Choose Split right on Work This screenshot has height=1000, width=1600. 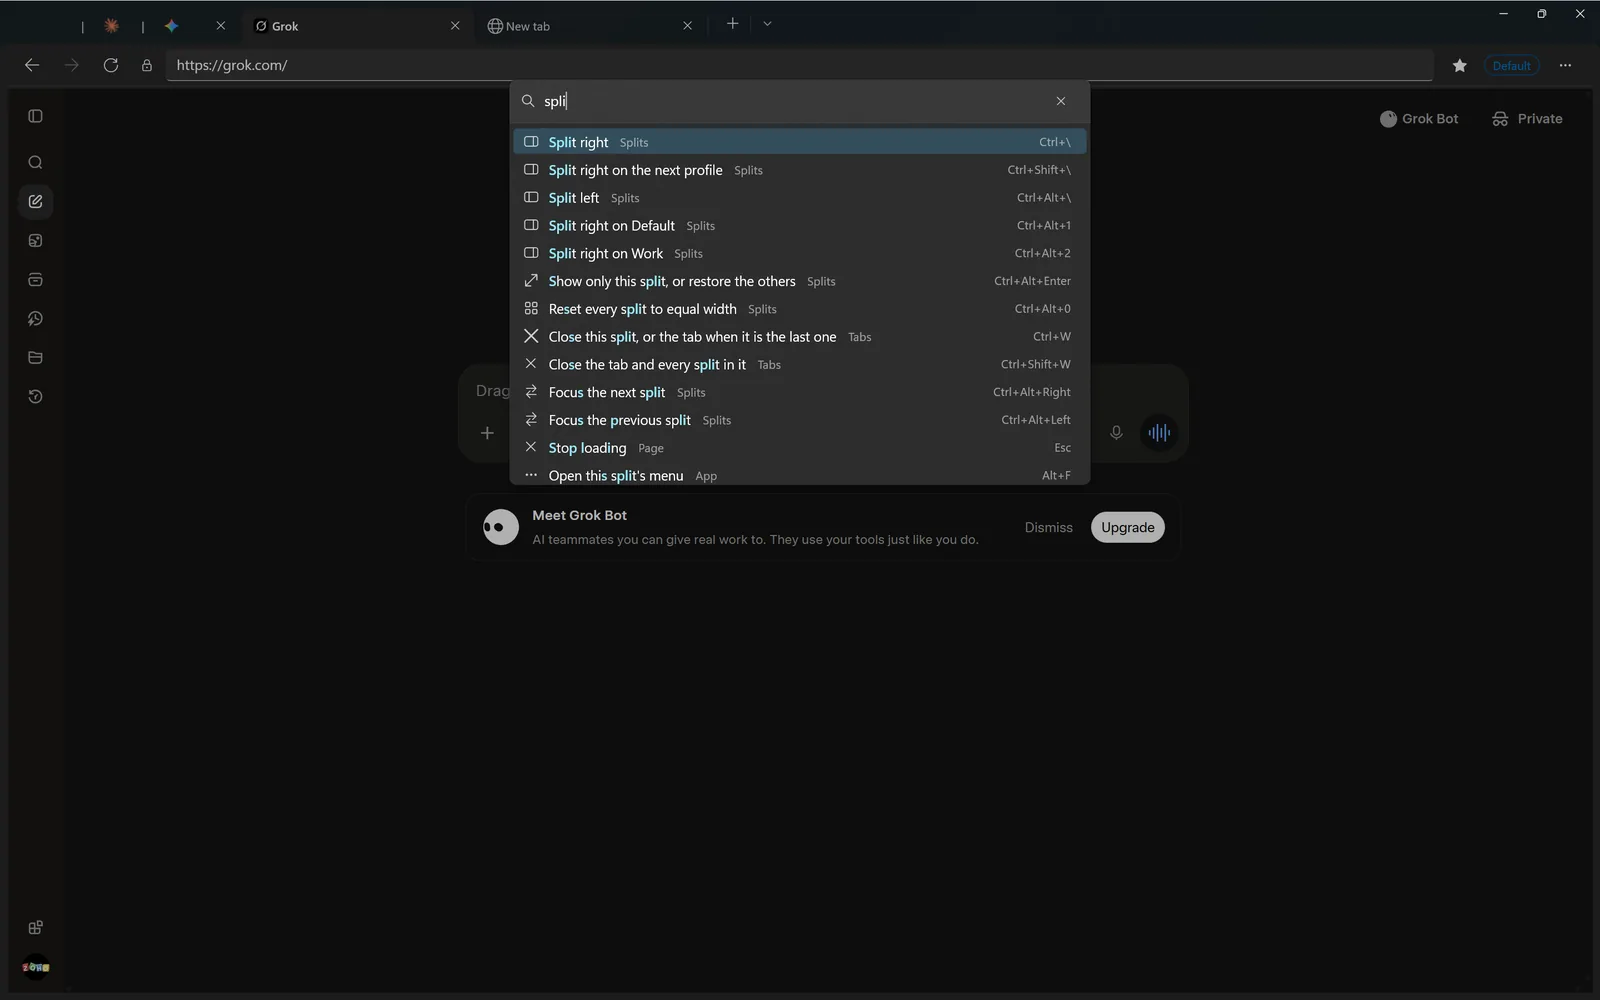click(x=799, y=253)
